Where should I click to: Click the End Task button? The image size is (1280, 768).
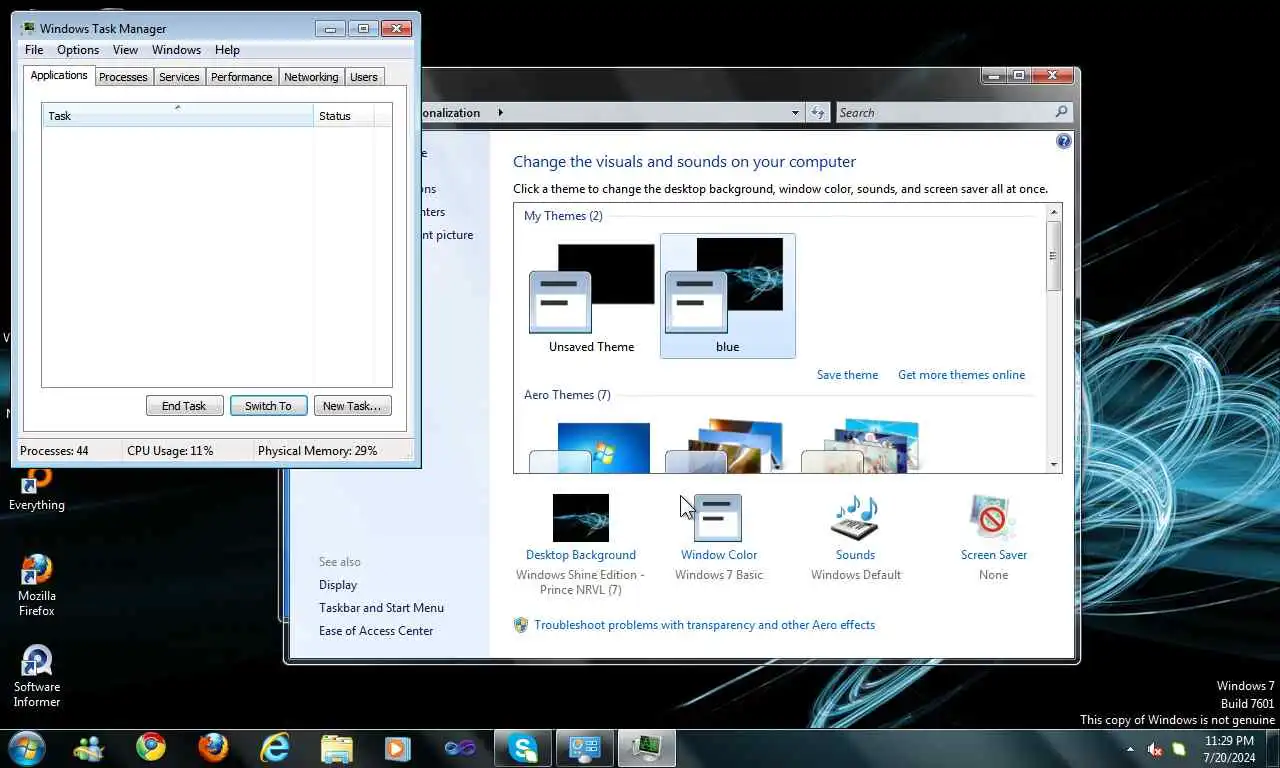(x=184, y=406)
